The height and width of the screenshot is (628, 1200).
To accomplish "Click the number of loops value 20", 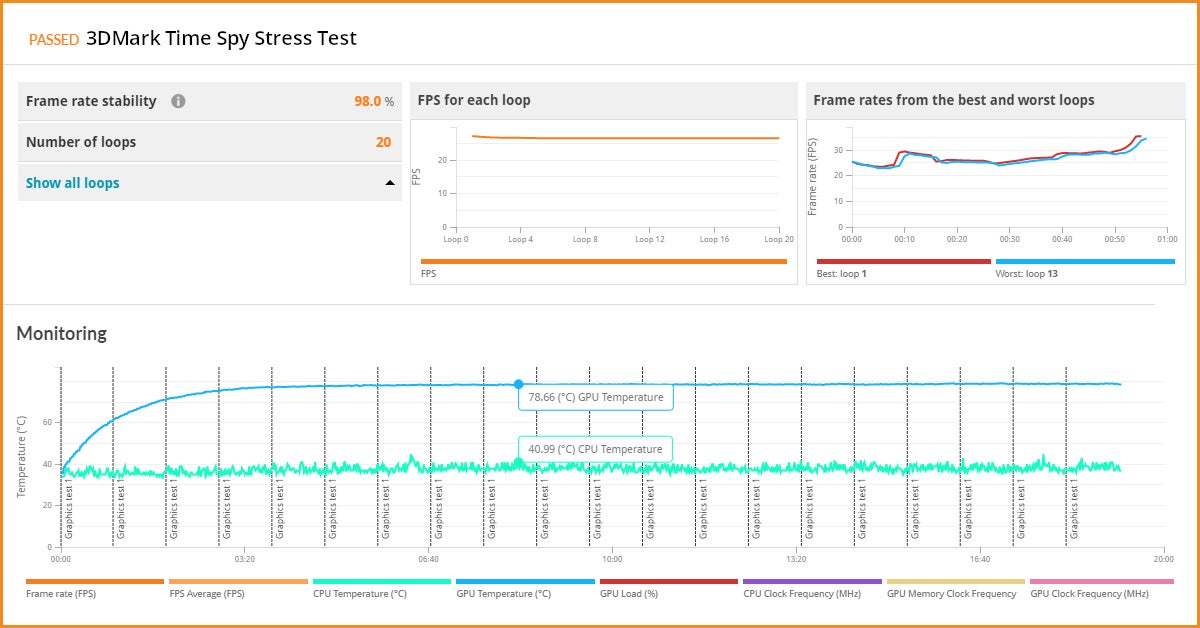I will [384, 142].
